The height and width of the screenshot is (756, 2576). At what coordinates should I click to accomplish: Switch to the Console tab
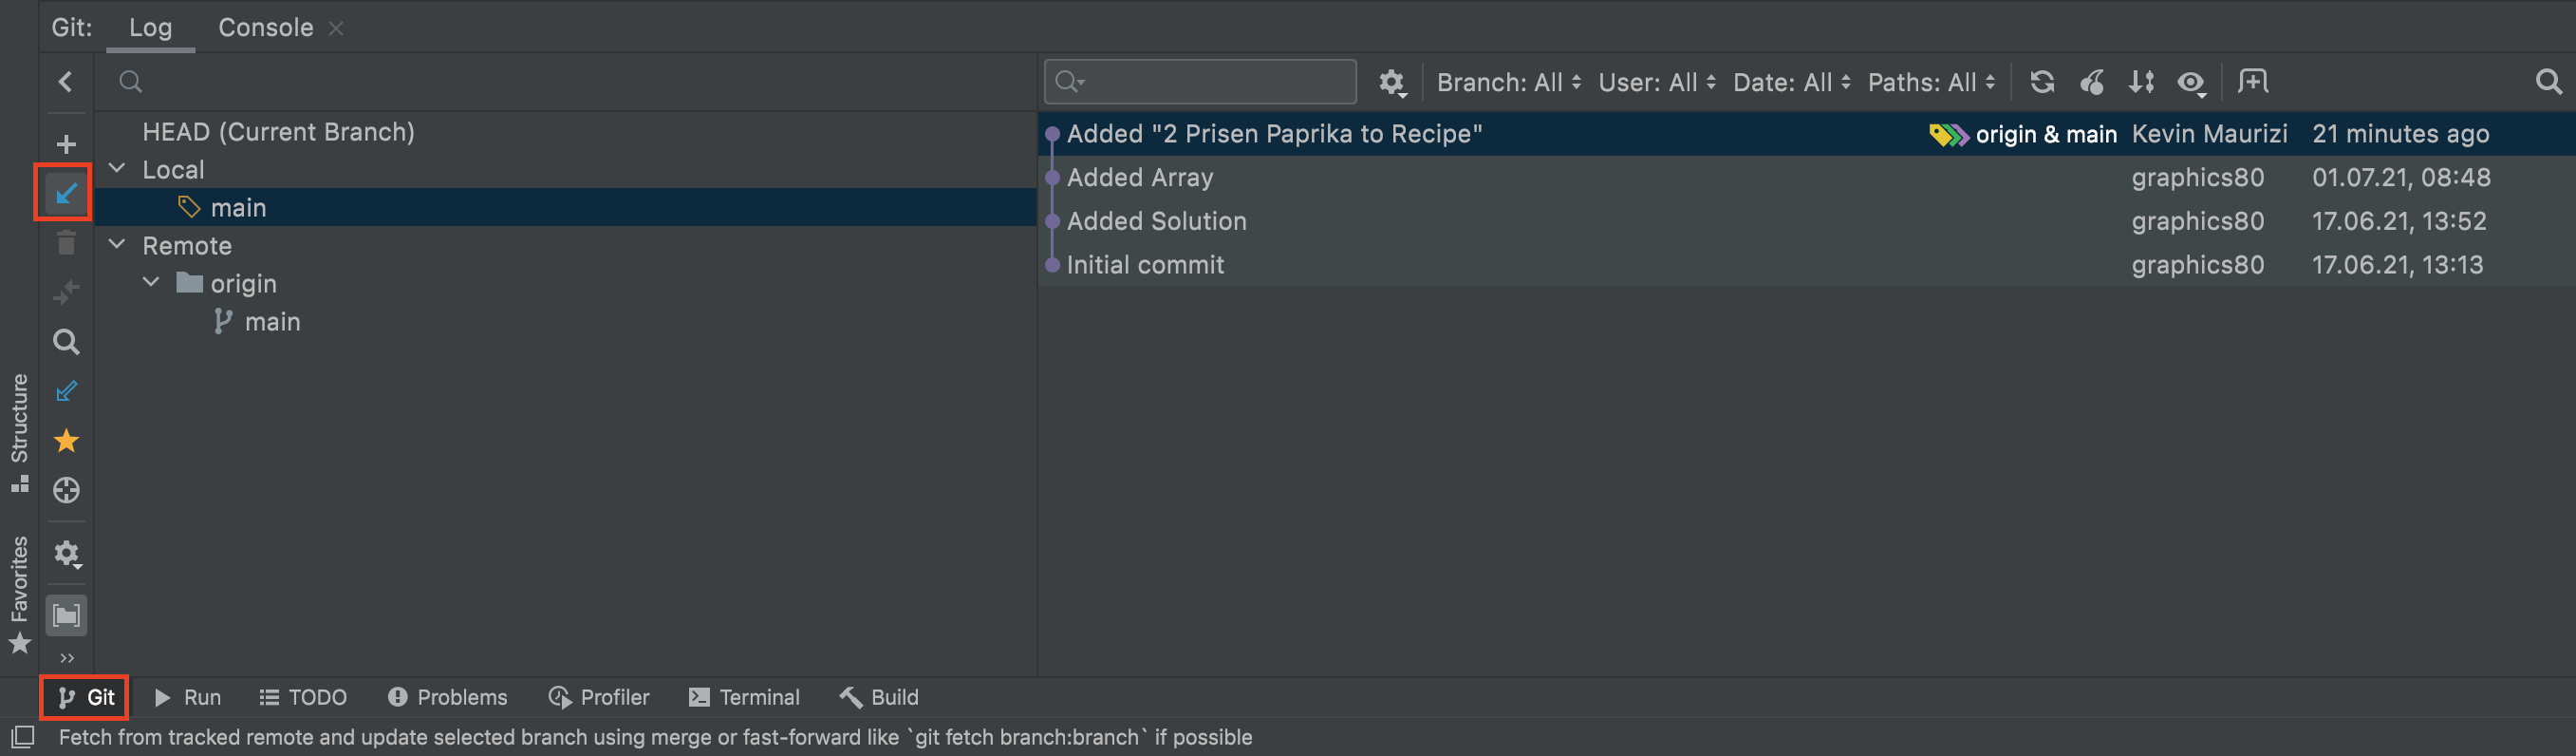point(265,28)
